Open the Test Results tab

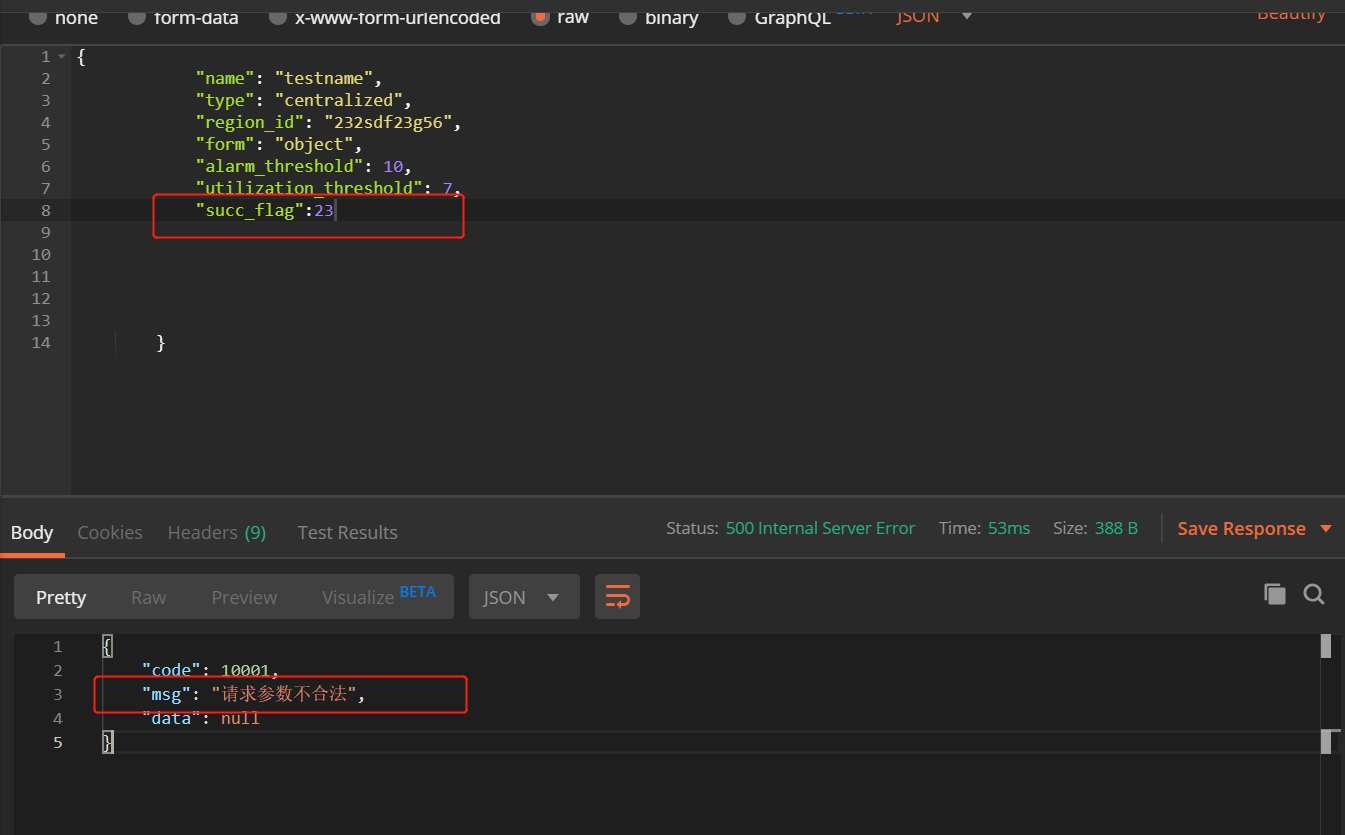347,532
